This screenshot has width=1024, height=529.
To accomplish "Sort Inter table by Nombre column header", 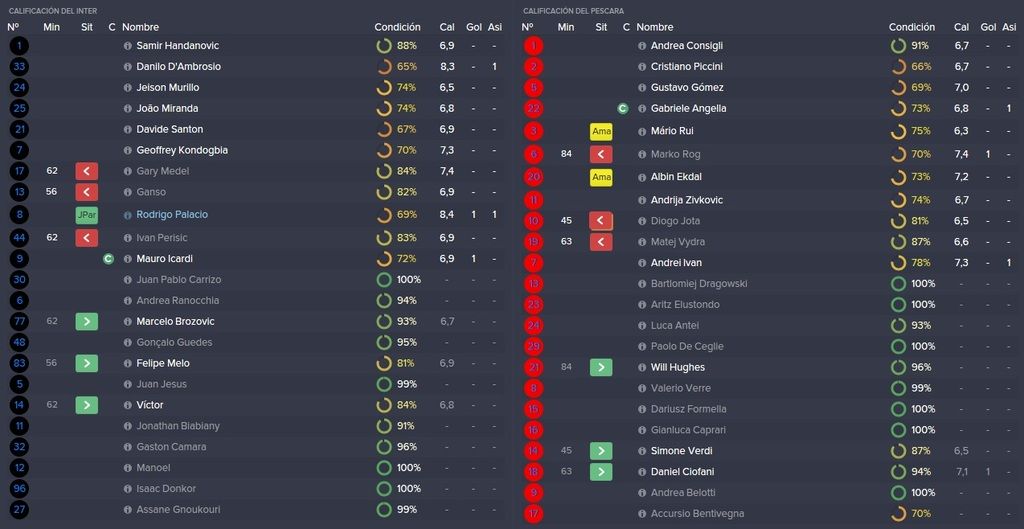I will click(x=140, y=27).
